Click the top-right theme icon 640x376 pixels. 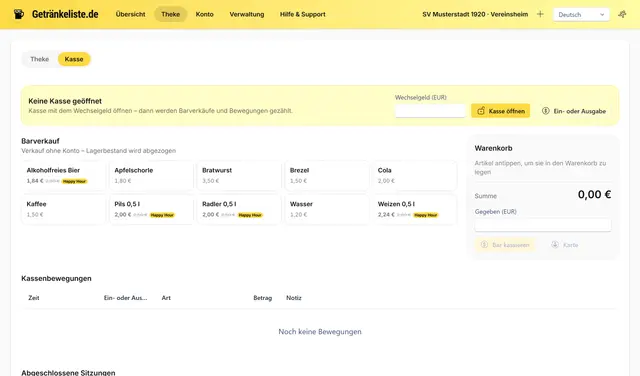tap(622, 14)
